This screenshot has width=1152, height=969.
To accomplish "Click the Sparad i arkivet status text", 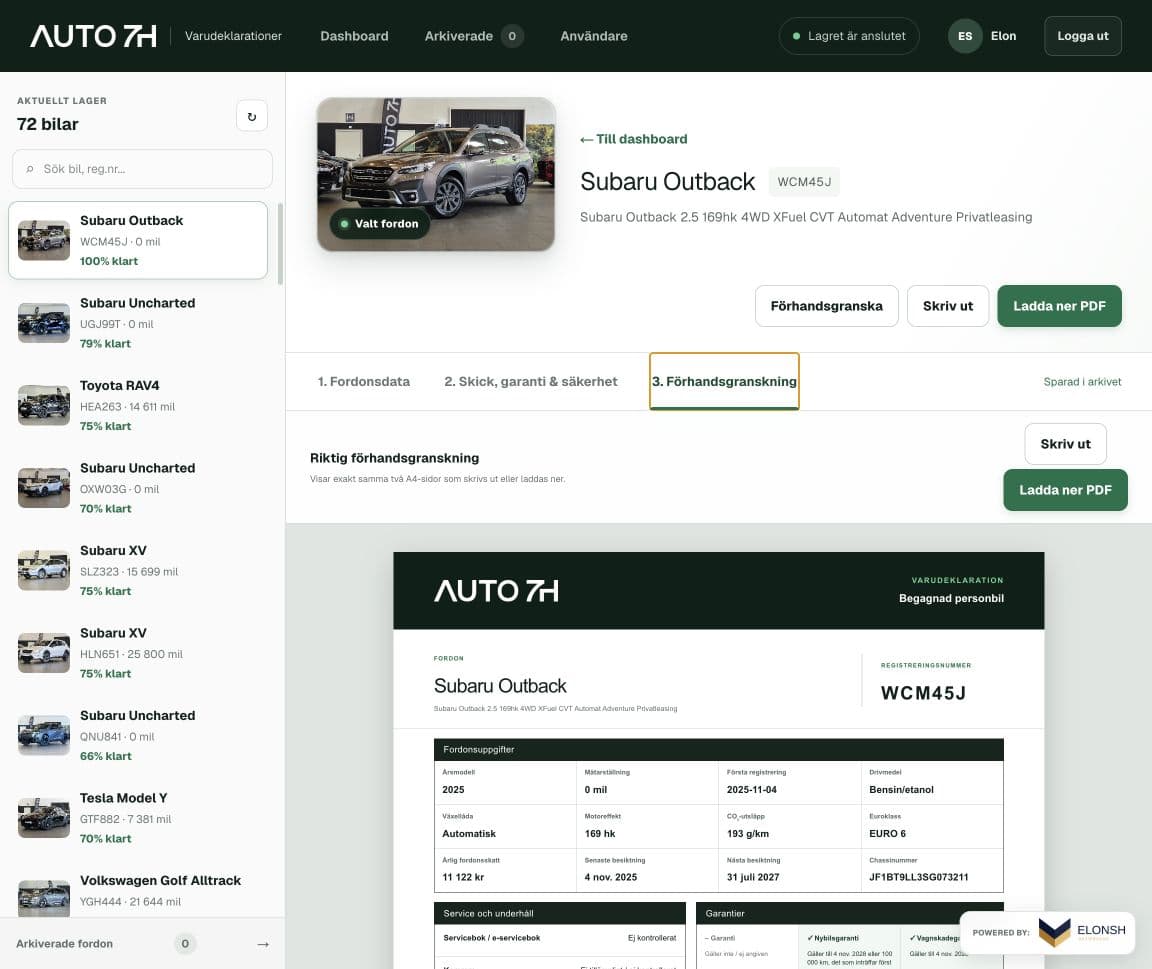I will click(1082, 381).
